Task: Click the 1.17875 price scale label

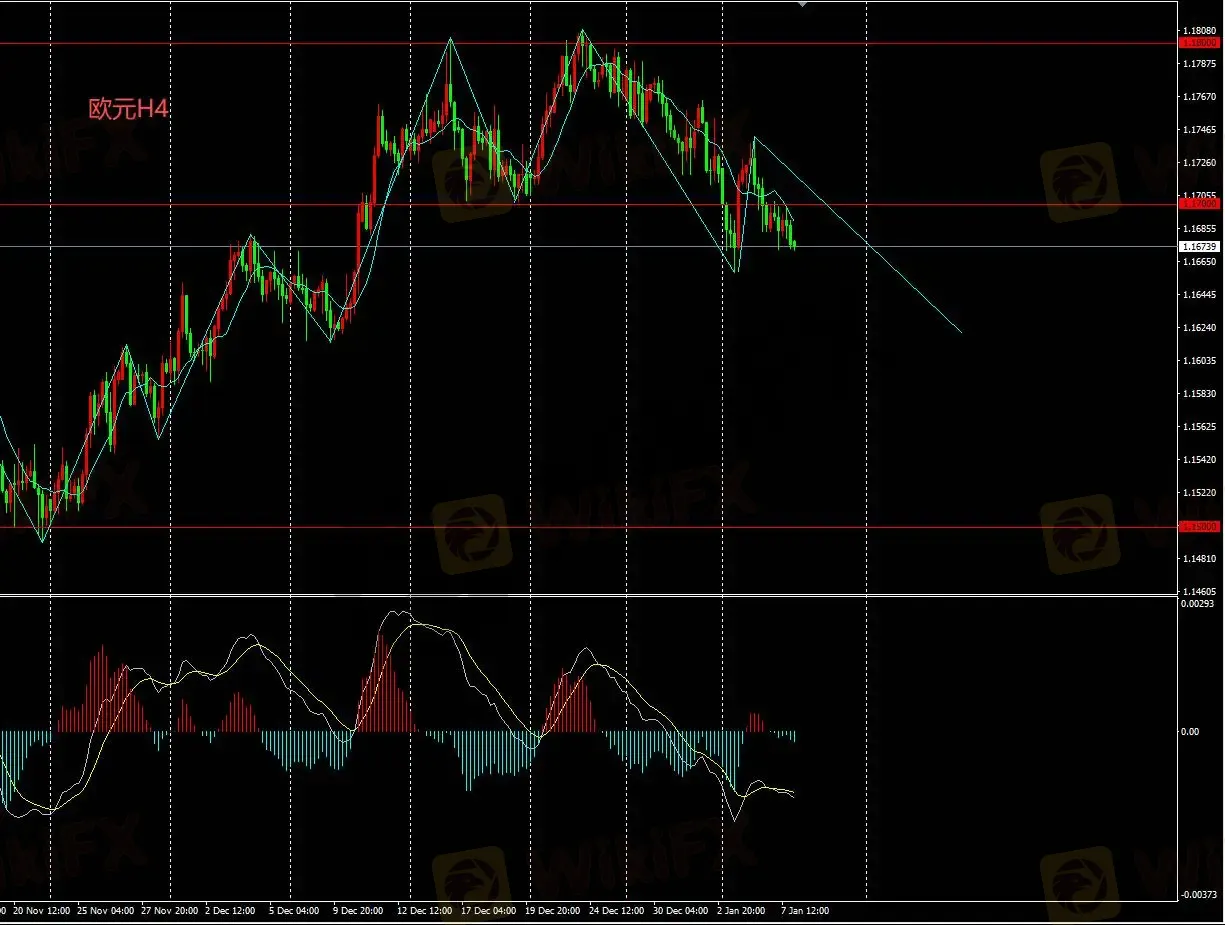Action: 1200,64
